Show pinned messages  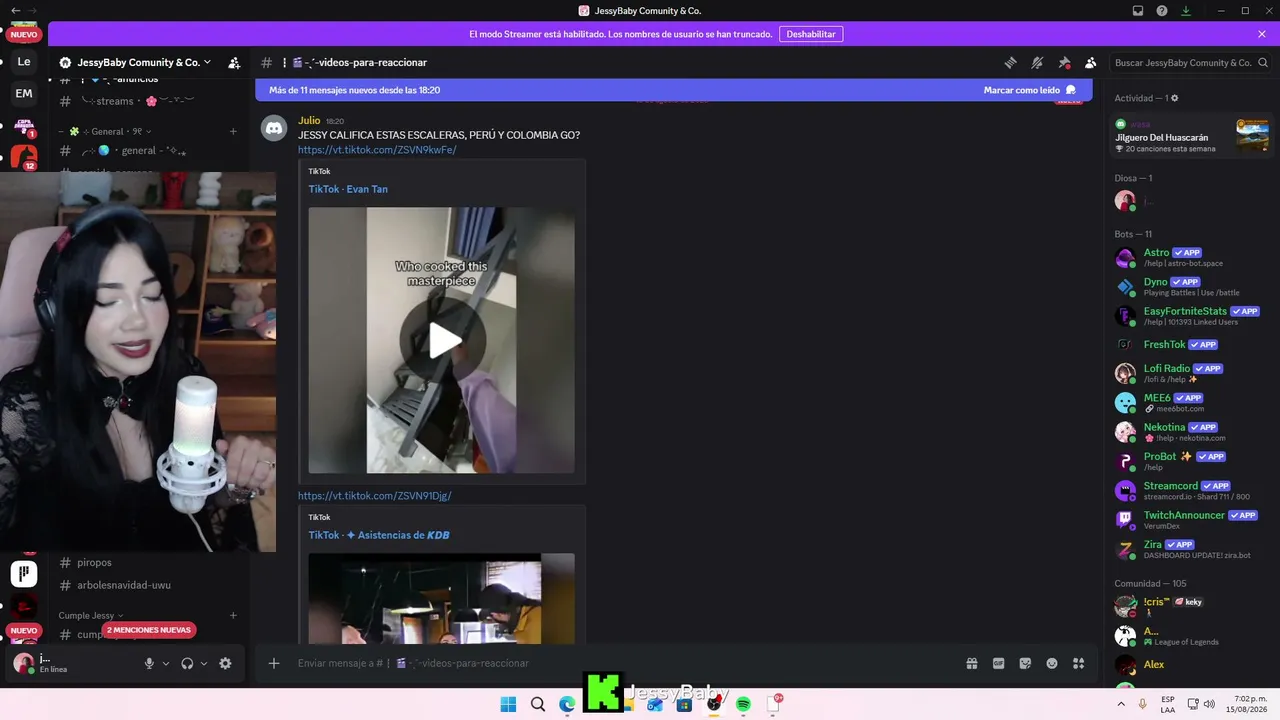1064,63
